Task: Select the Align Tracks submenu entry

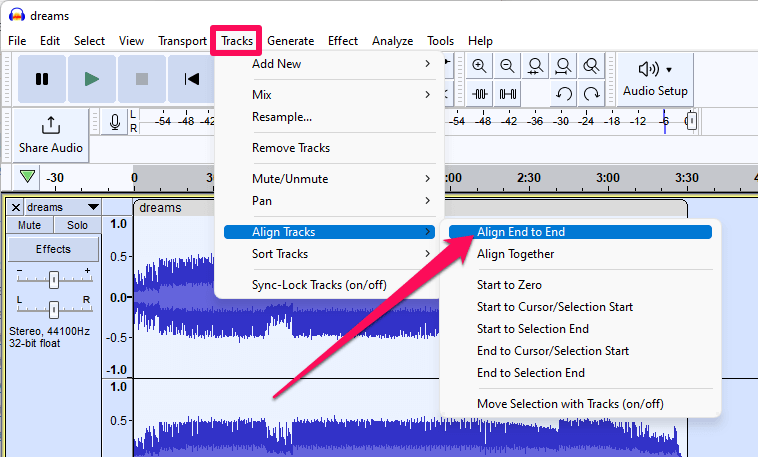Action: pos(329,232)
